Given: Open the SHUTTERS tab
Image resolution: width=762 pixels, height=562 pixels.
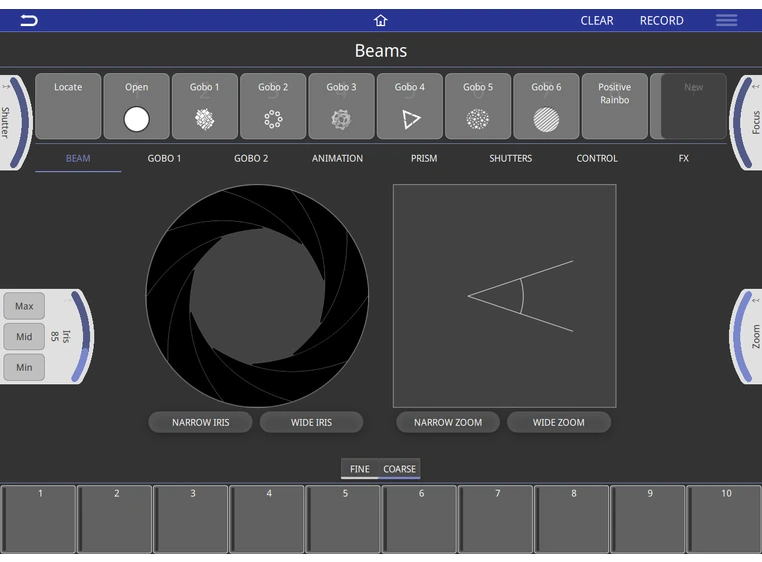Looking at the screenshot, I should point(510,158).
